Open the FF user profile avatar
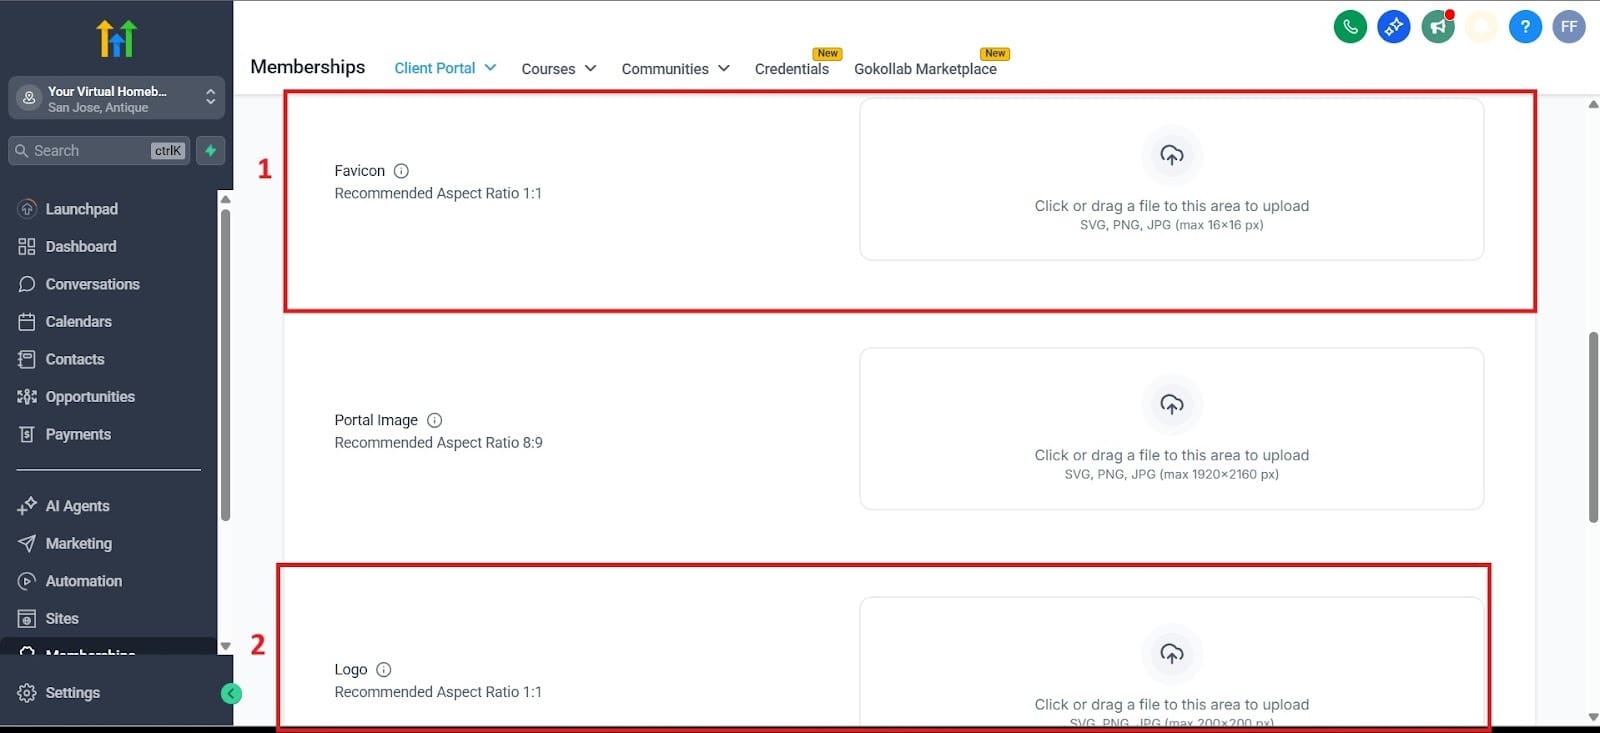This screenshot has height=733, width=1600. [1569, 27]
